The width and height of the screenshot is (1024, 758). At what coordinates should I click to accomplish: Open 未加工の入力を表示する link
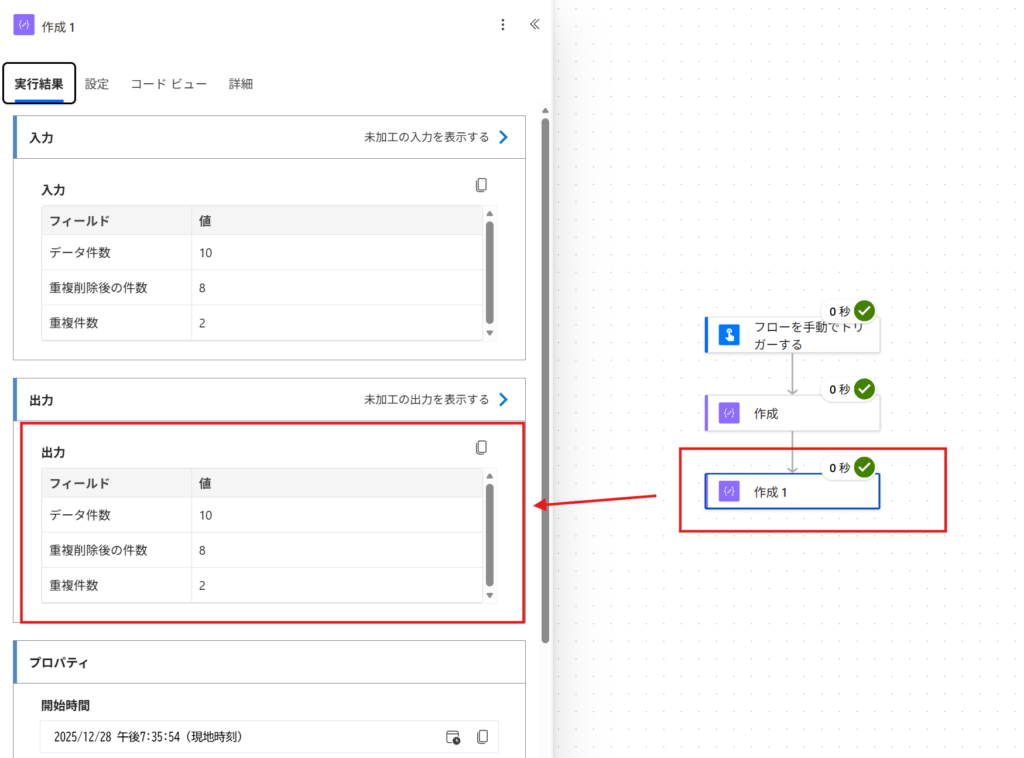tap(426, 137)
